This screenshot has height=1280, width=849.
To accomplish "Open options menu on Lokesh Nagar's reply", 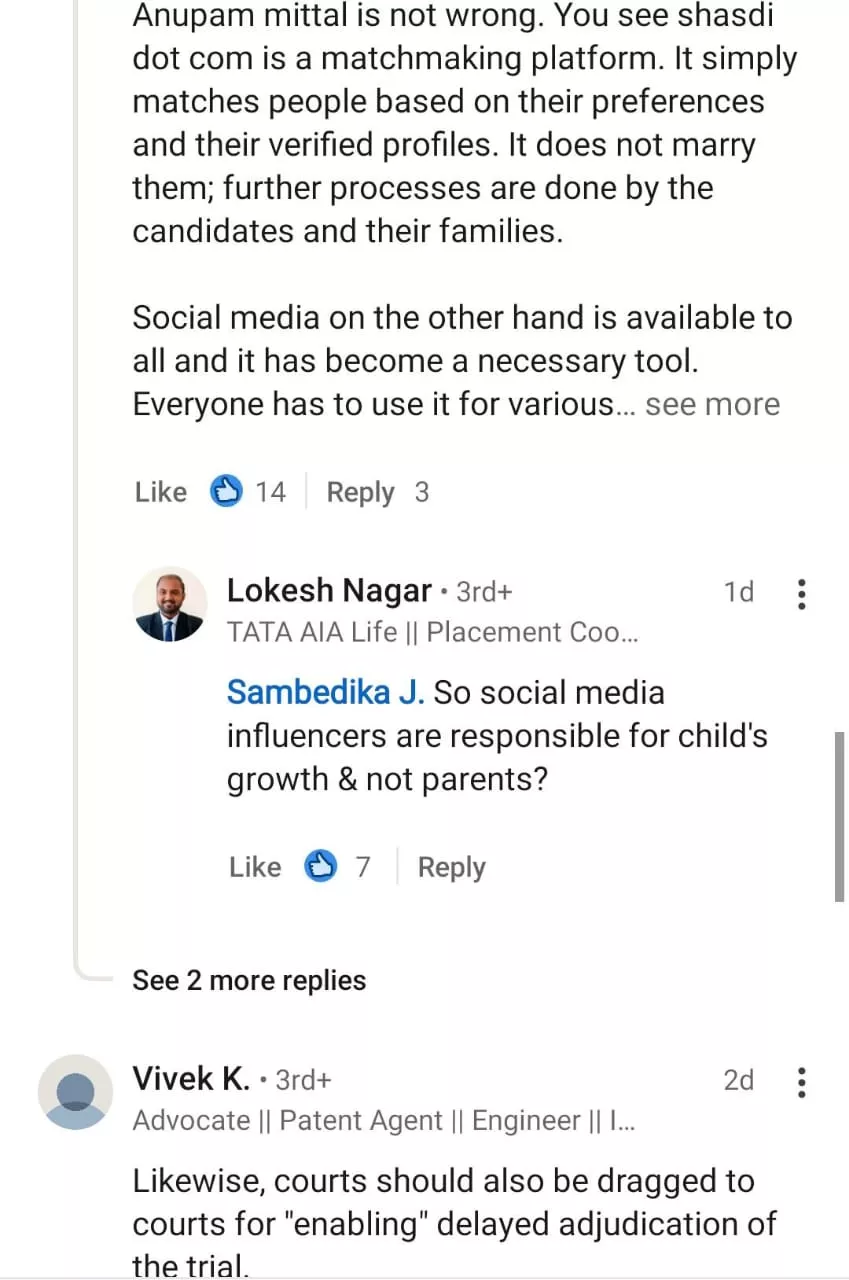I will coord(800,594).
